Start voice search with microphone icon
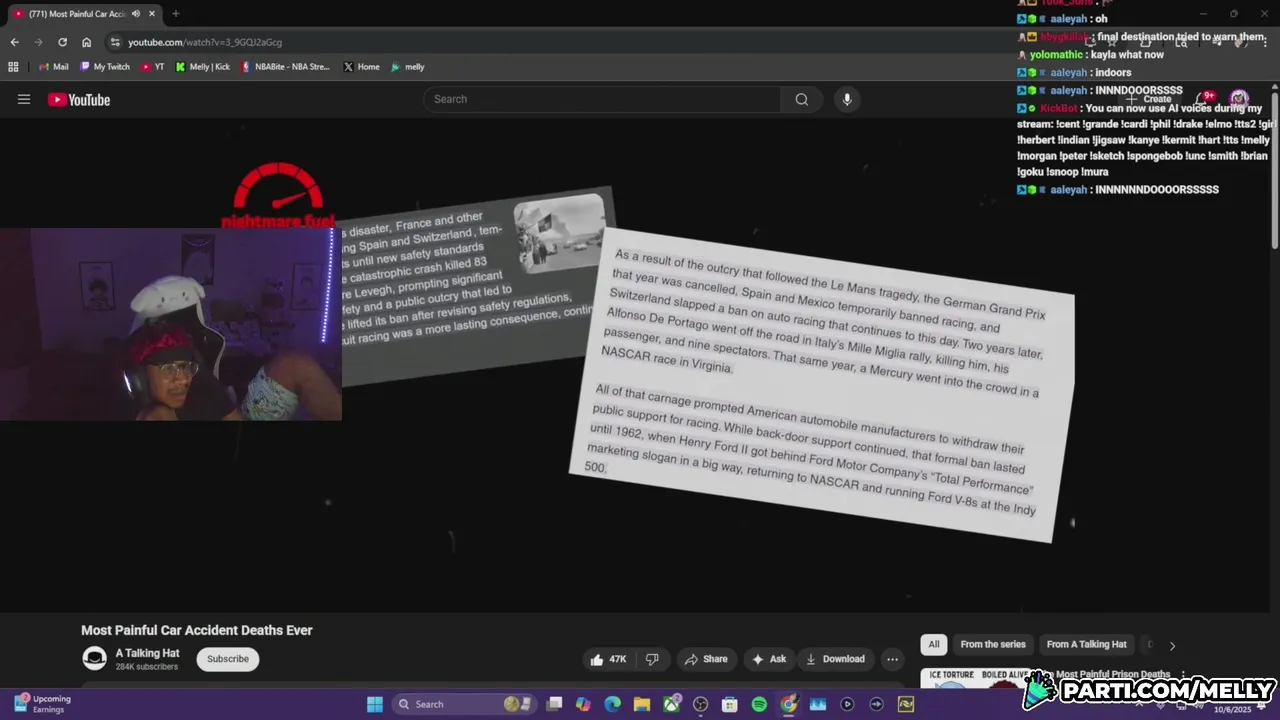1280x720 pixels. tap(847, 99)
